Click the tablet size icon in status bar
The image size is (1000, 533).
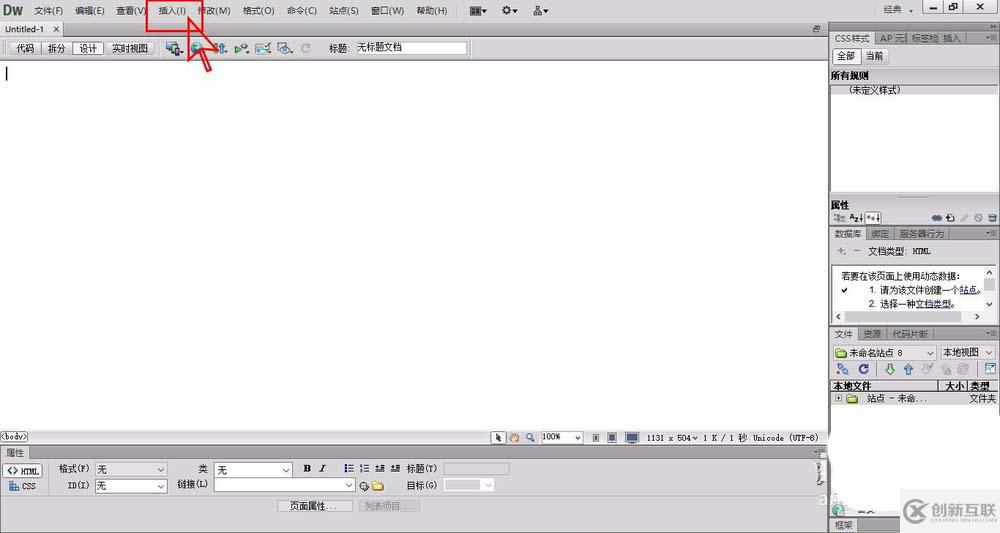tap(612, 438)
